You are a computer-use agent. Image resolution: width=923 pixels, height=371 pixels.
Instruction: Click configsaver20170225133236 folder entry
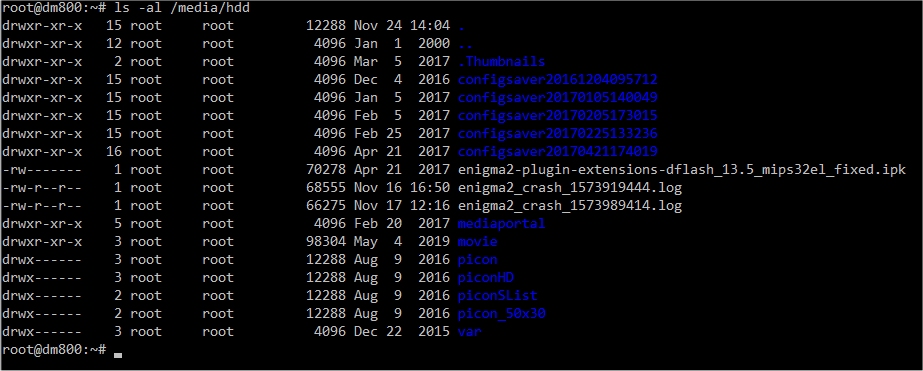557,133
